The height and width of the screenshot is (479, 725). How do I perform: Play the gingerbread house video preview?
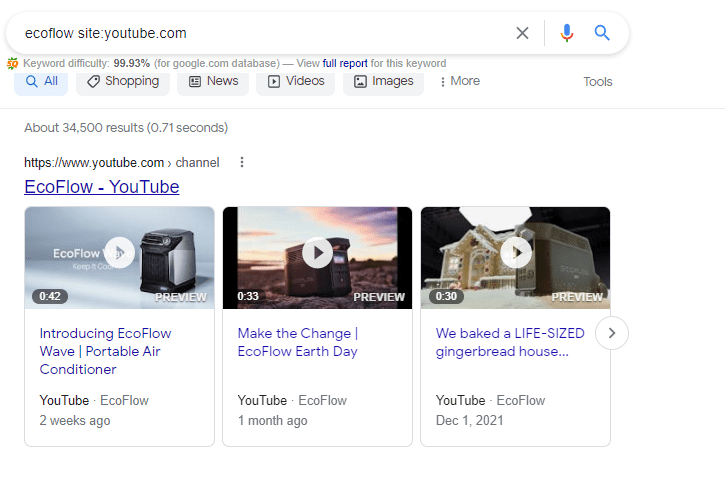(516, 252)
